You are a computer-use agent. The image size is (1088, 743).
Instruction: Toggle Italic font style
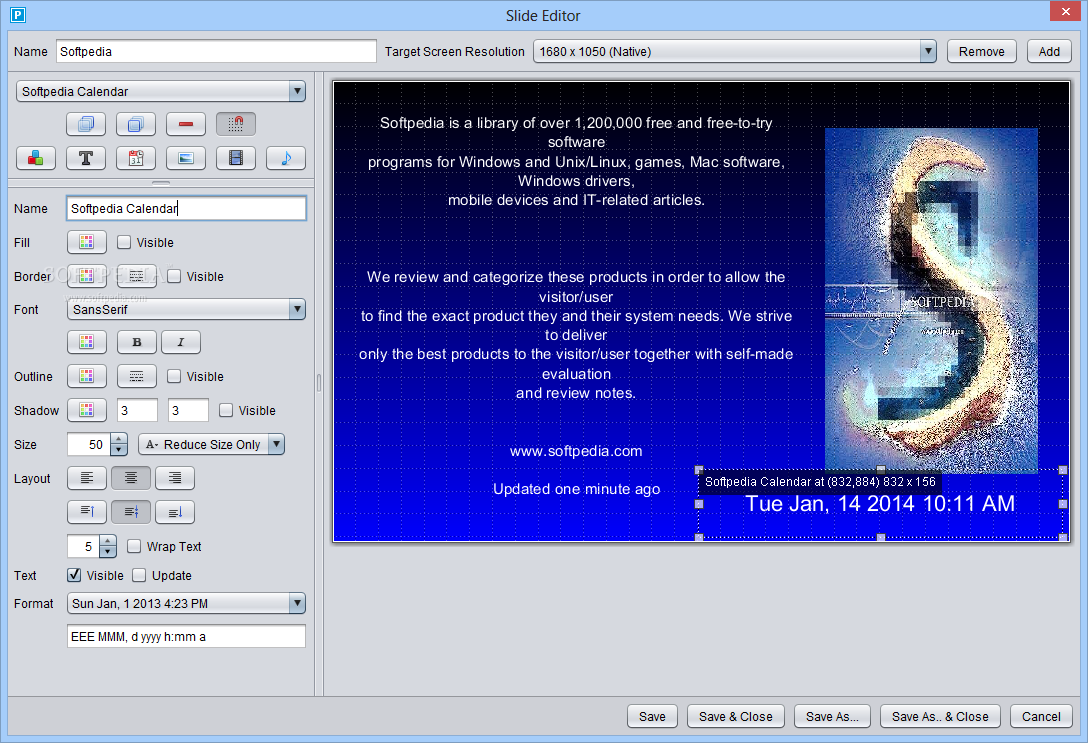[x=181, y=342]
